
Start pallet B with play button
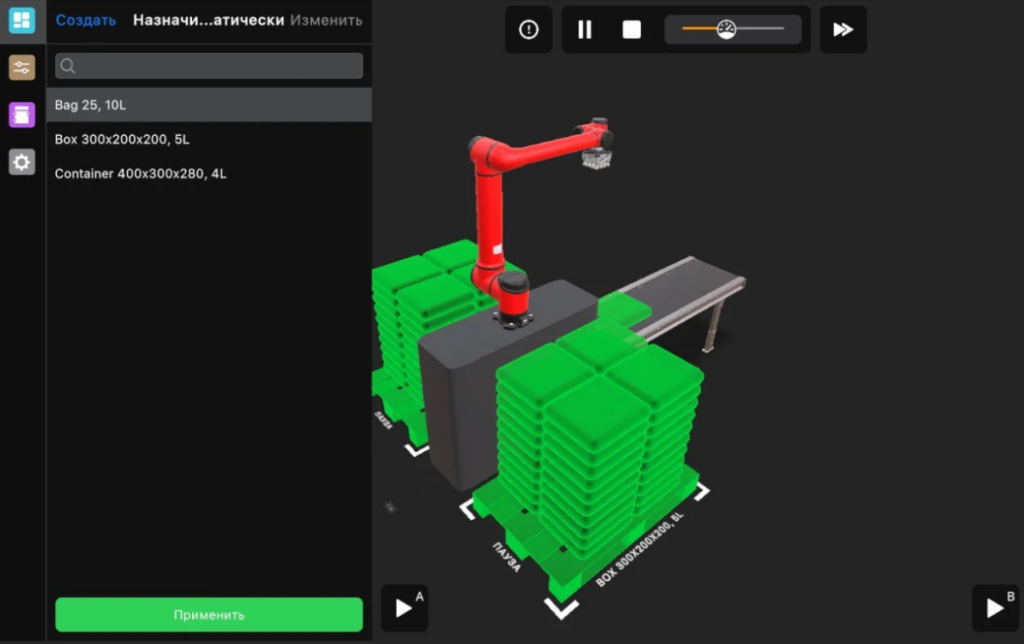[x=995, y=608]
